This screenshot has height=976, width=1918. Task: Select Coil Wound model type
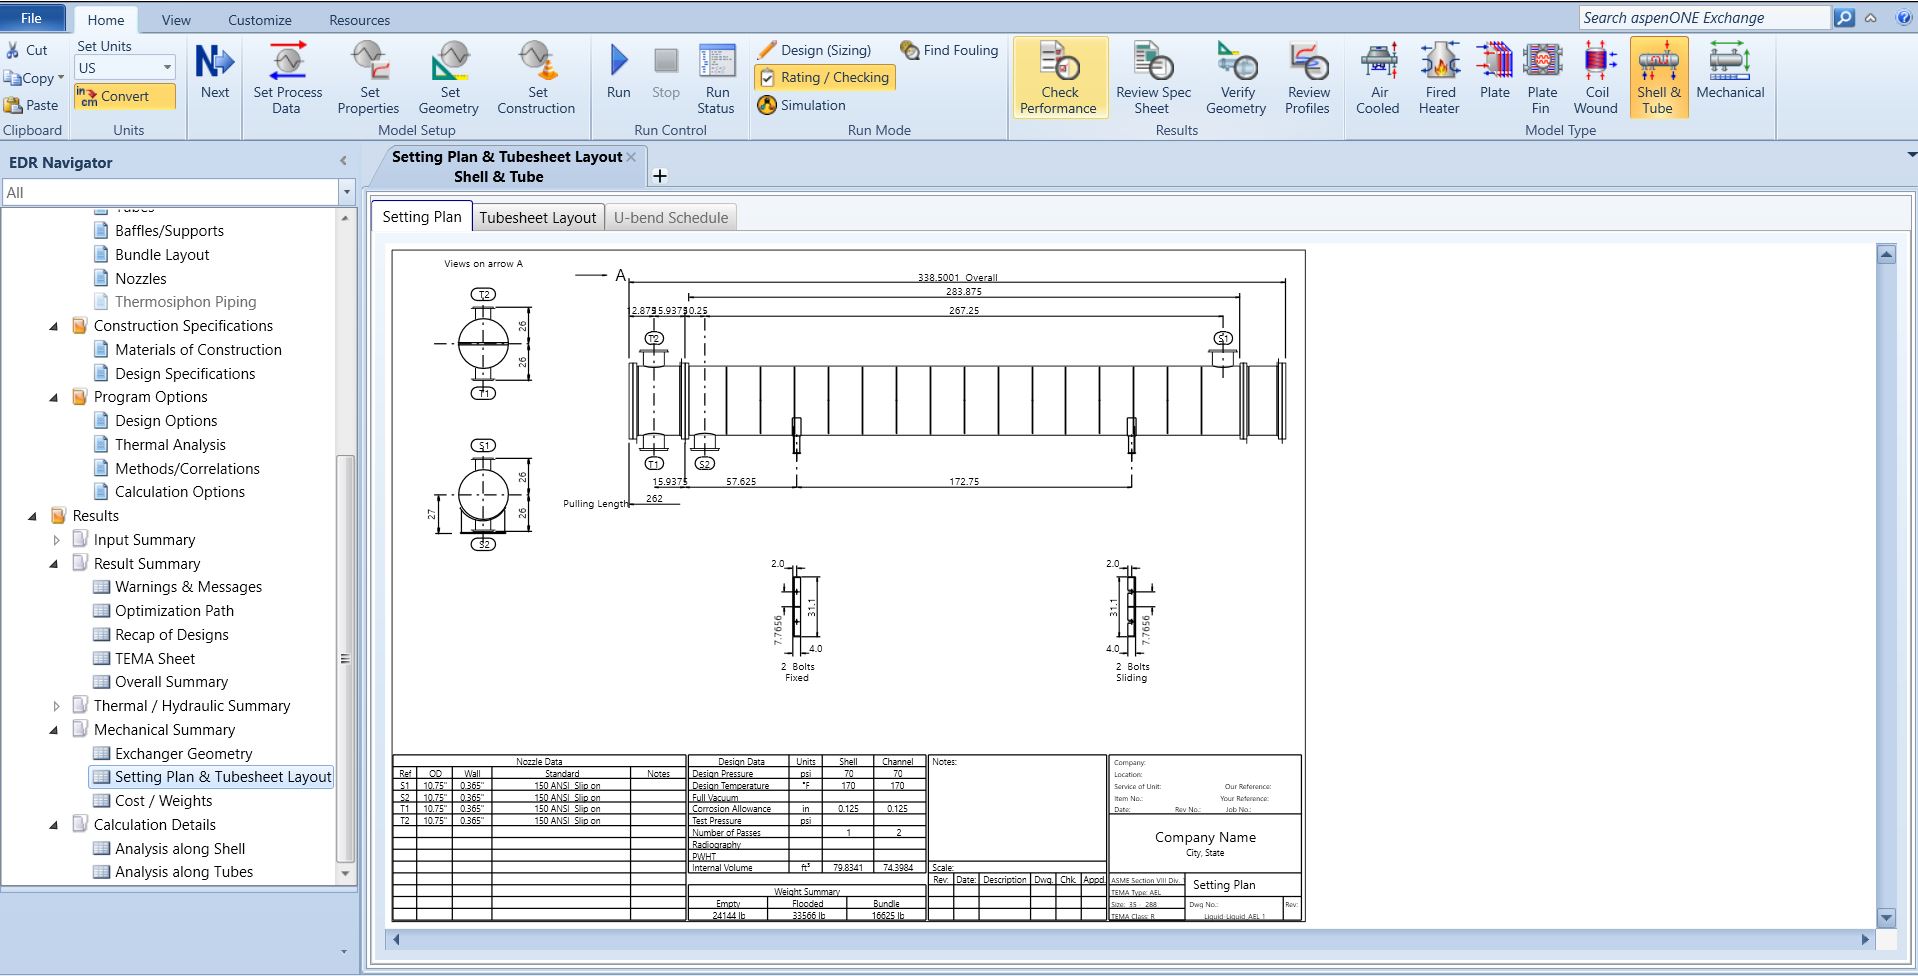1596,78
